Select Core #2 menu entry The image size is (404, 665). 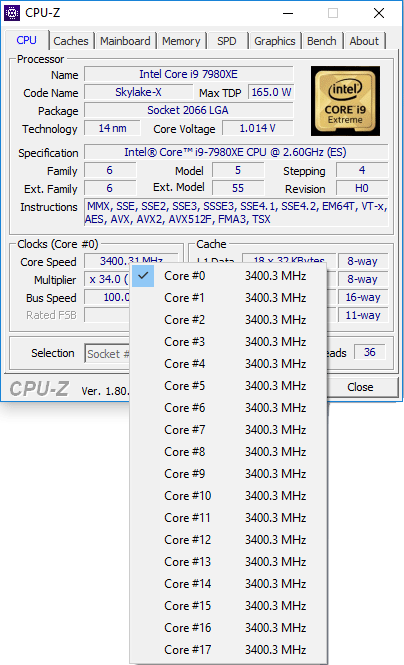point(228,320)
